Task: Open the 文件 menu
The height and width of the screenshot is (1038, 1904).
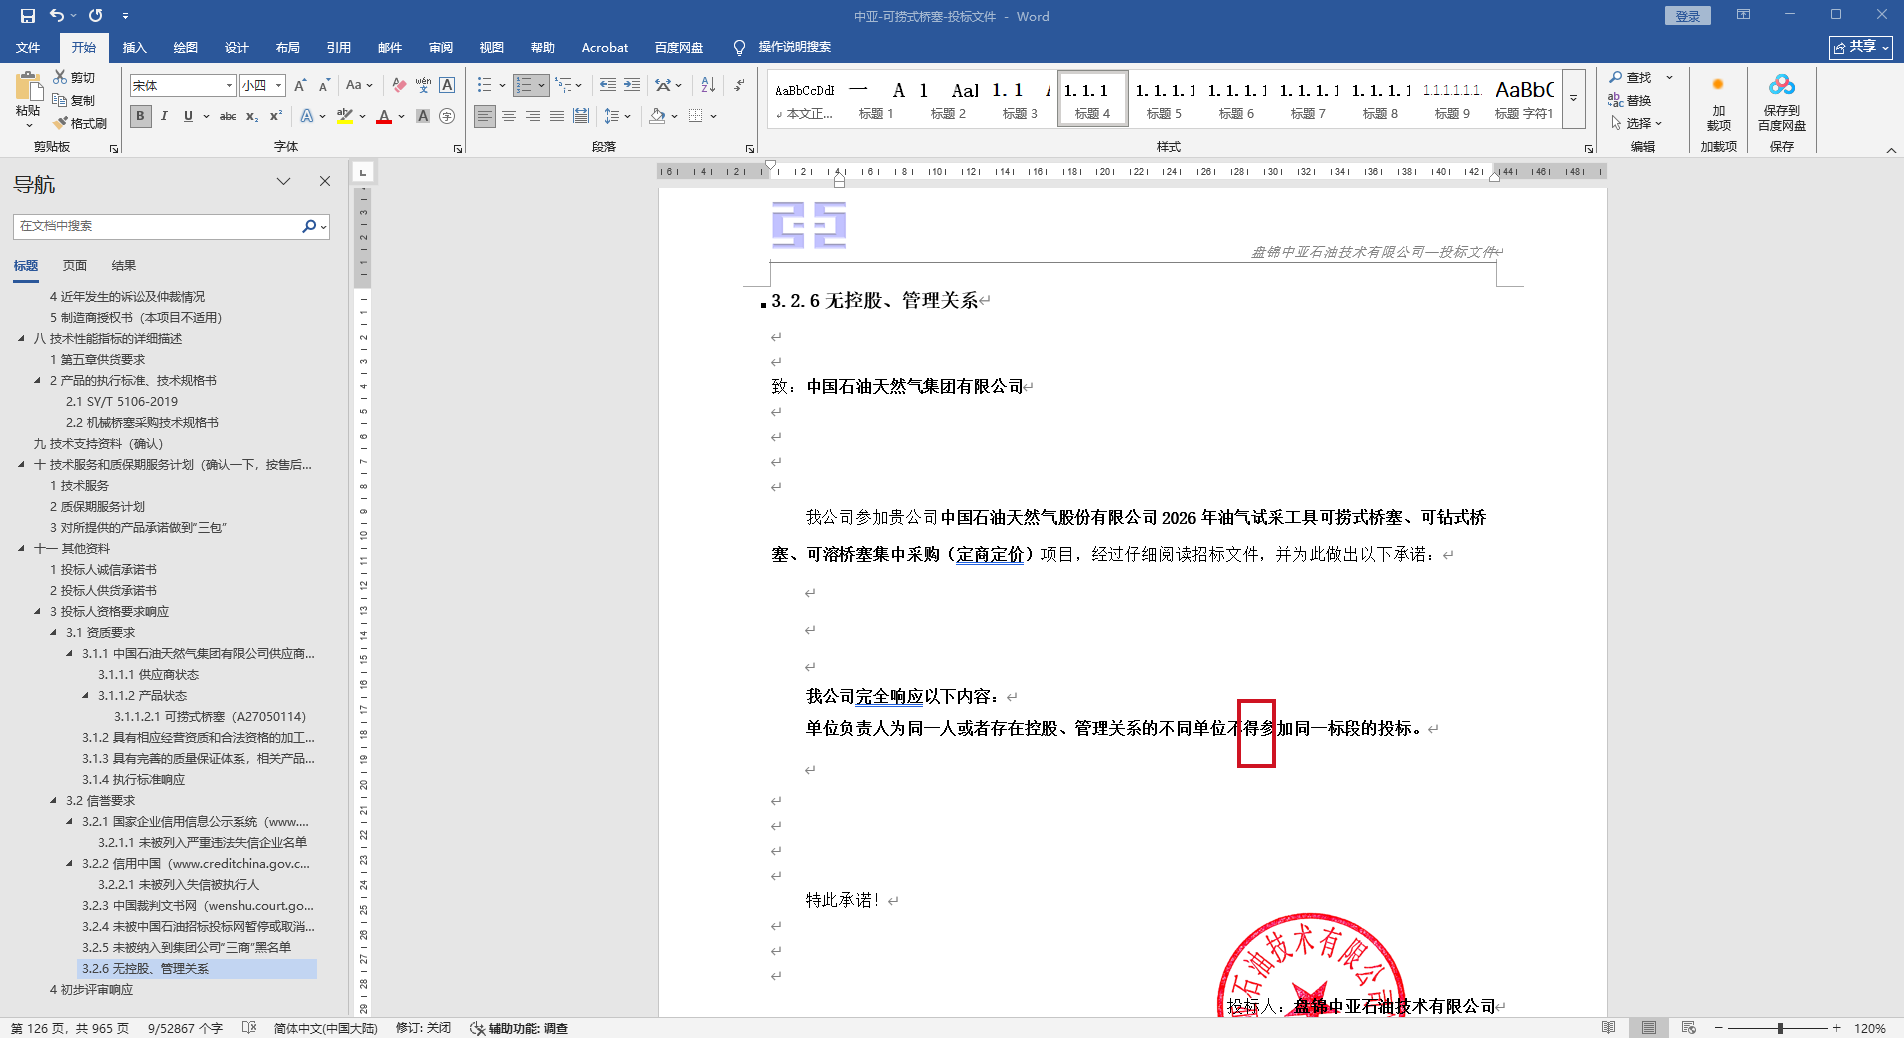Action: coord(28,47)
